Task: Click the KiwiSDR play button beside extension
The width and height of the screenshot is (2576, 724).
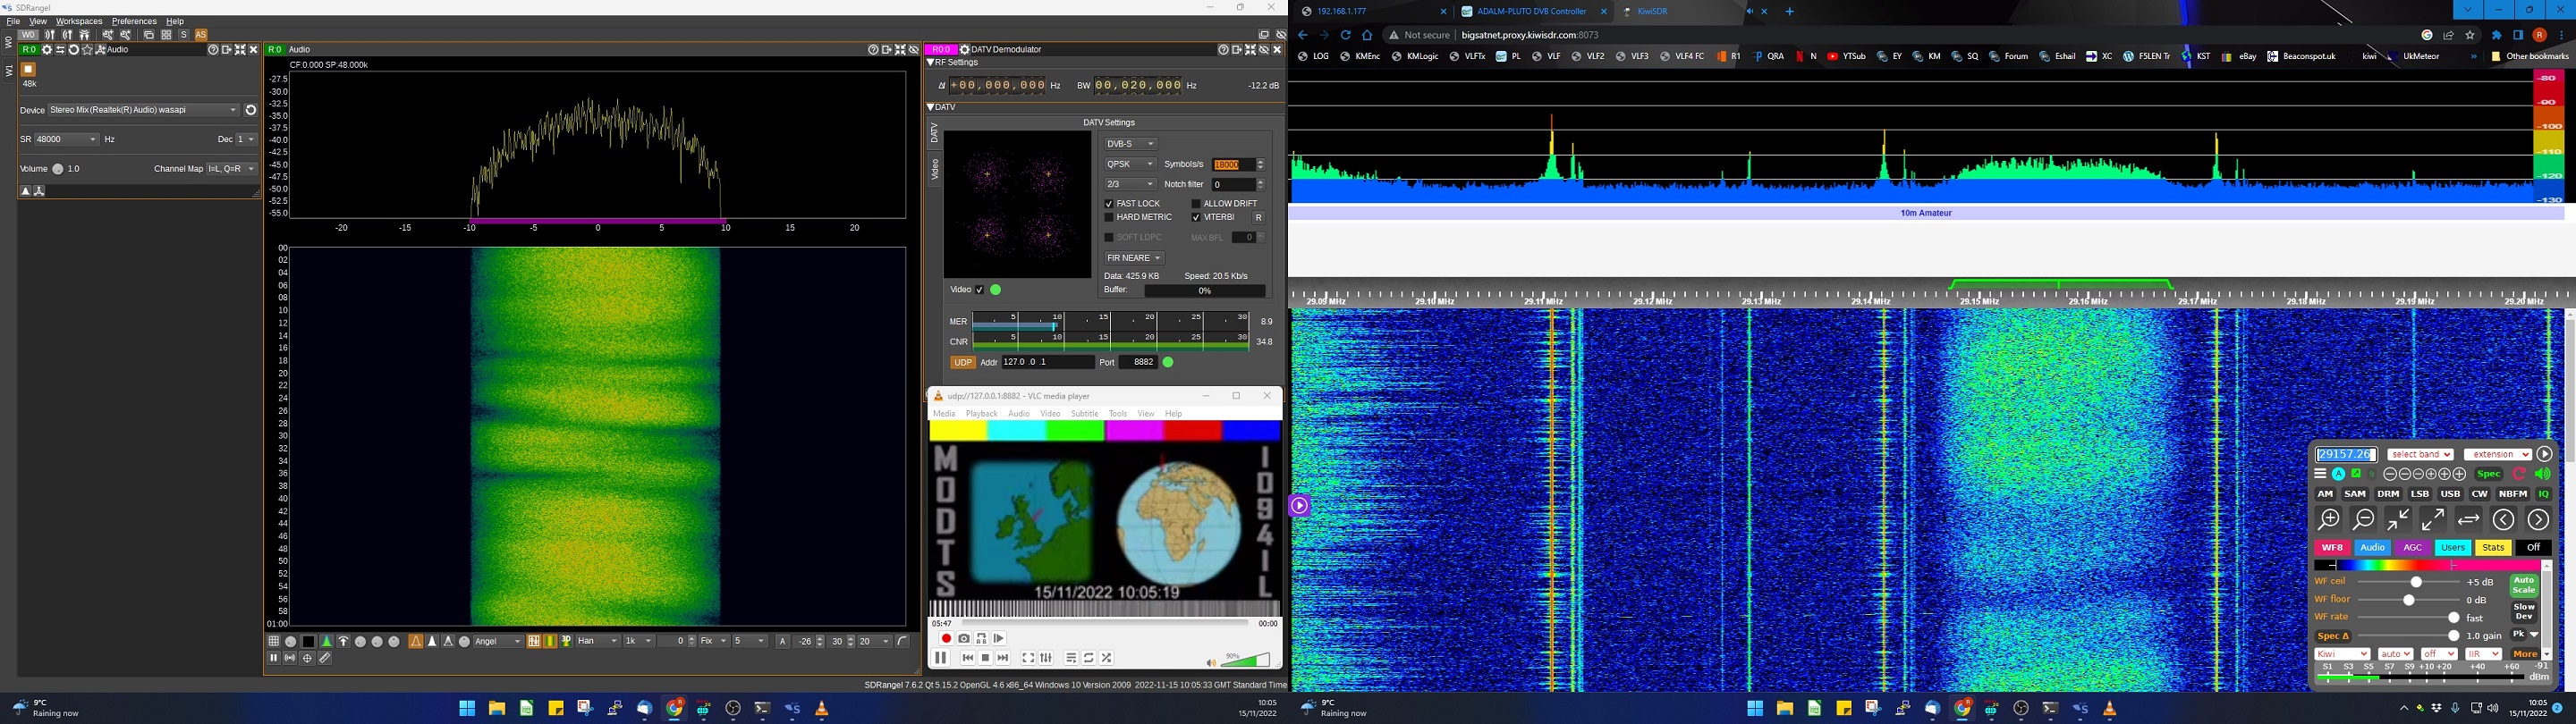Action: 2545,454
